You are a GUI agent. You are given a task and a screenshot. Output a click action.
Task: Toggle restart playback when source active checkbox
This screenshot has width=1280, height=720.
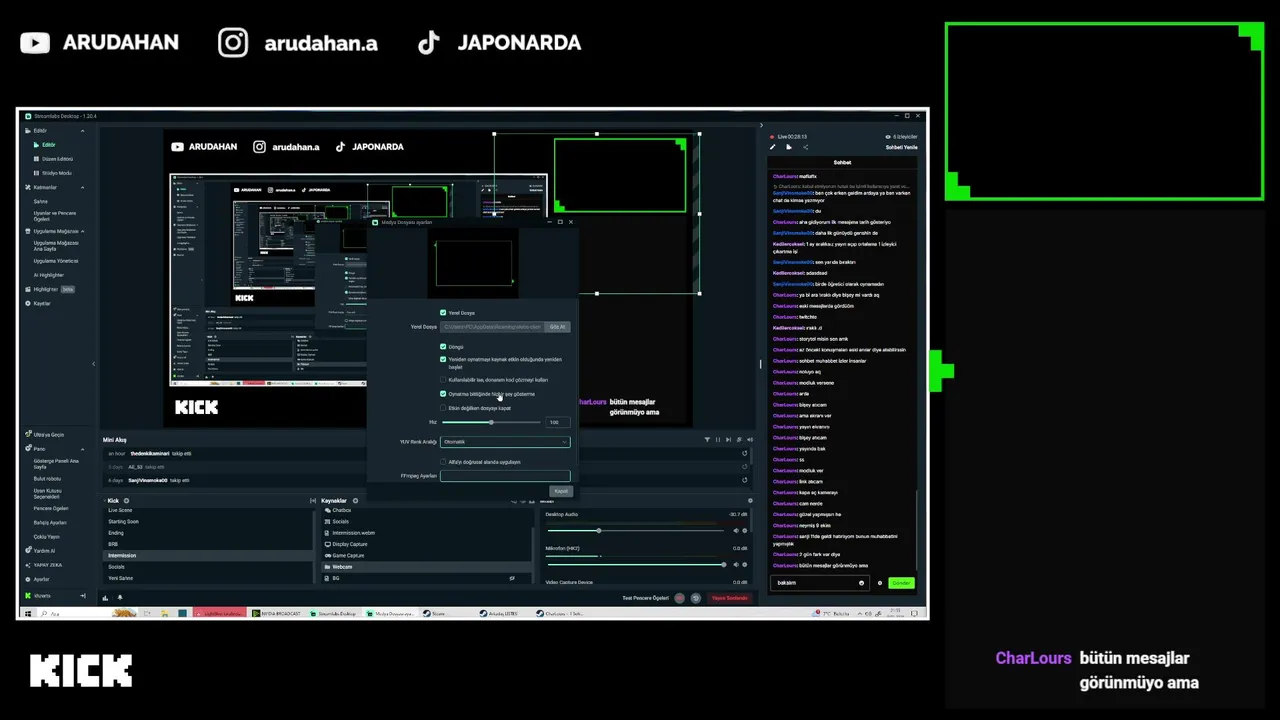point(443,360)
